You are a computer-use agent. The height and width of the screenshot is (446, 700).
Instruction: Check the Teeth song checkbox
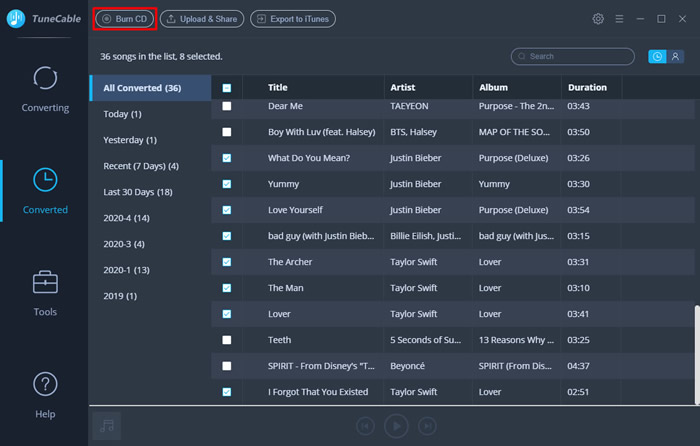pyautogui.click(x=227, y=340)
